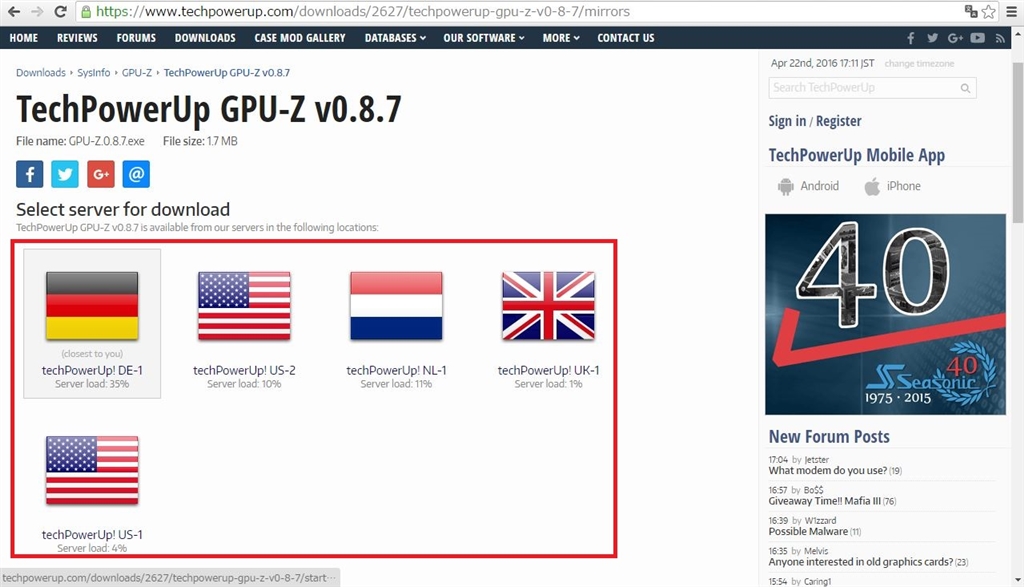
Task: Open YouTube icon in the top navigation bar
Action: tap(978, 38)
